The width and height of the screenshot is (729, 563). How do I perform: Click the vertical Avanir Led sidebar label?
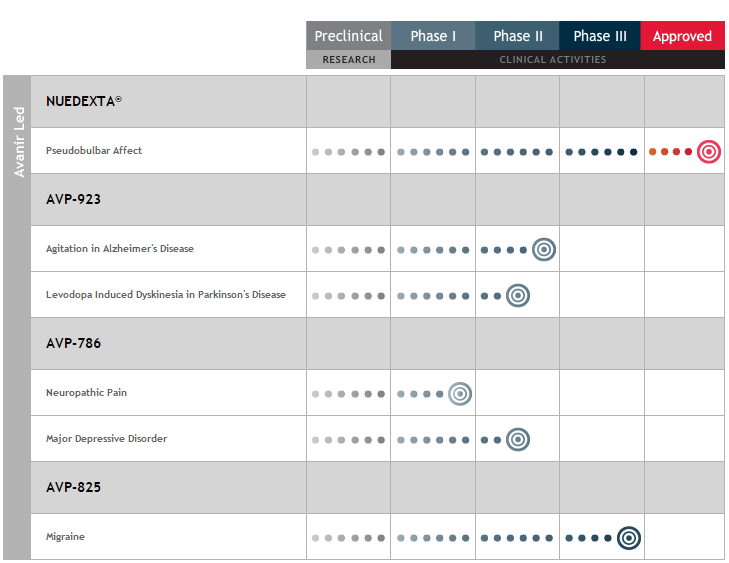coord(19,142)
